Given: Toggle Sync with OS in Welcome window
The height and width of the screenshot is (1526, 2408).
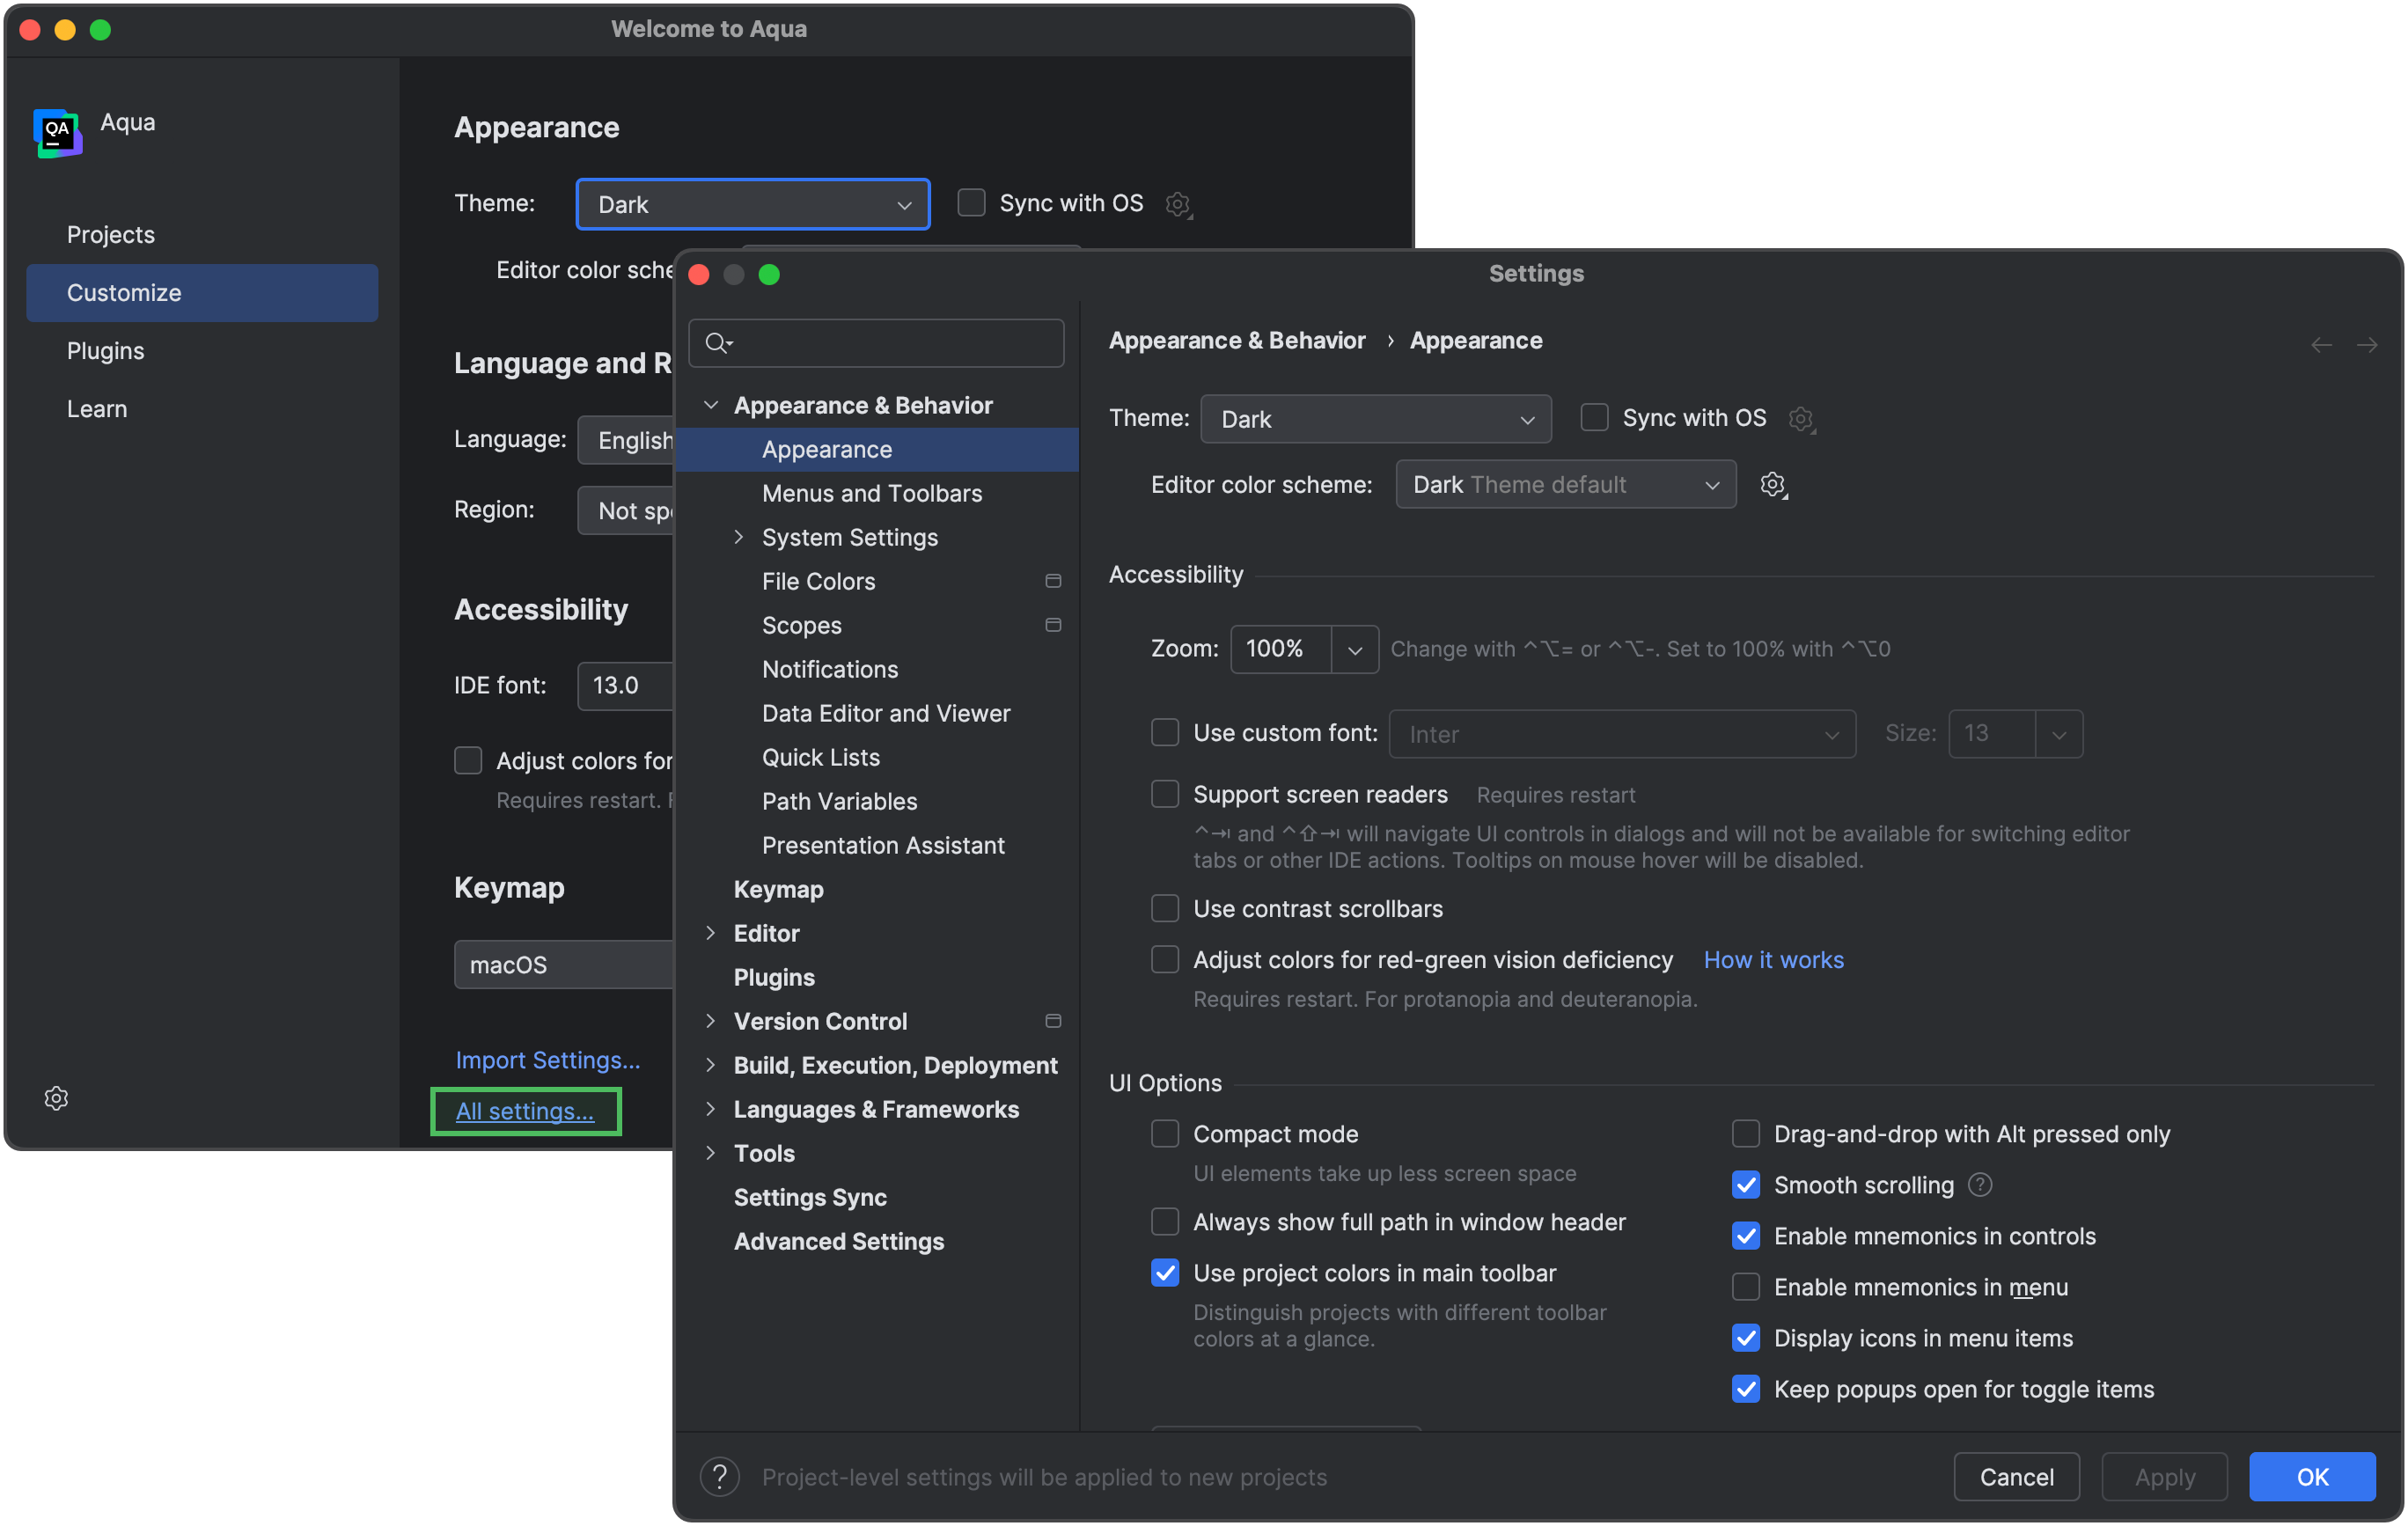Looking at the screenshot, I should click(971, 203).
